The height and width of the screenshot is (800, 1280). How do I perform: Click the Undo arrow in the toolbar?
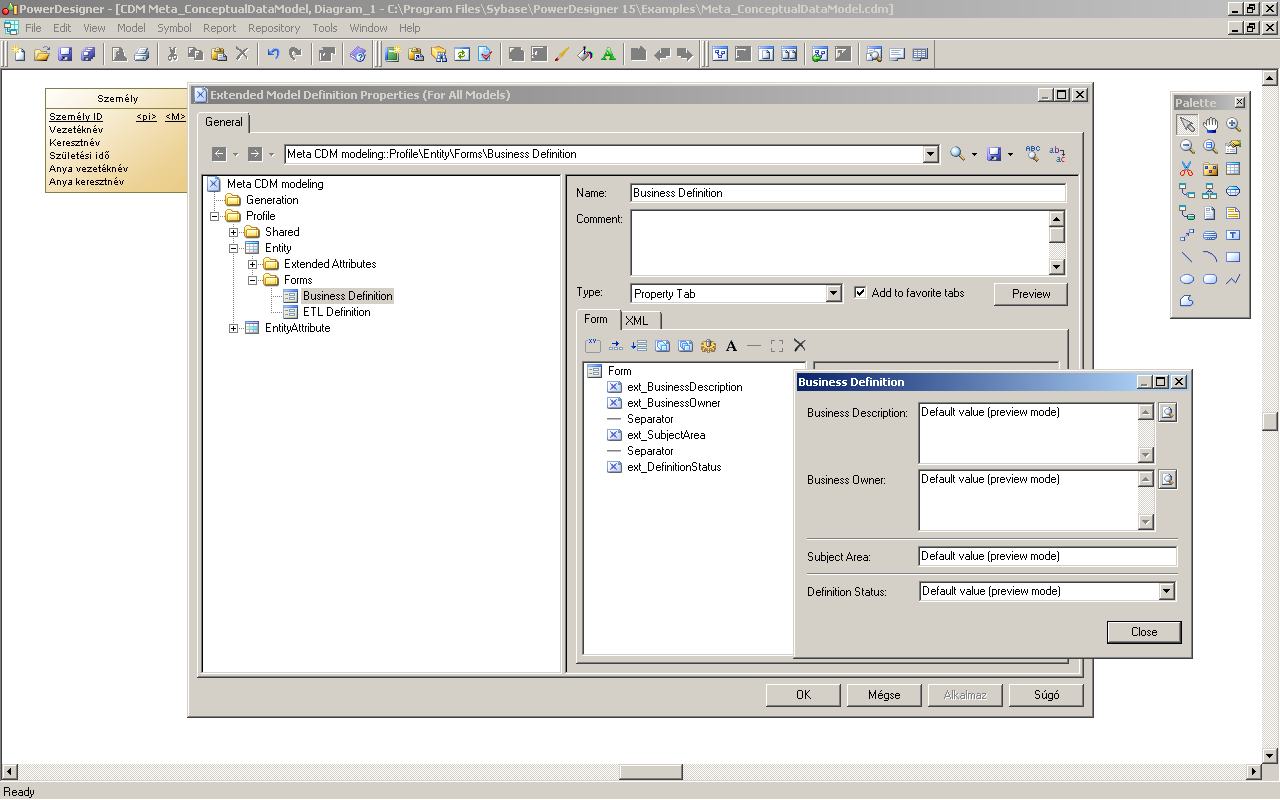tap(272, 54)
